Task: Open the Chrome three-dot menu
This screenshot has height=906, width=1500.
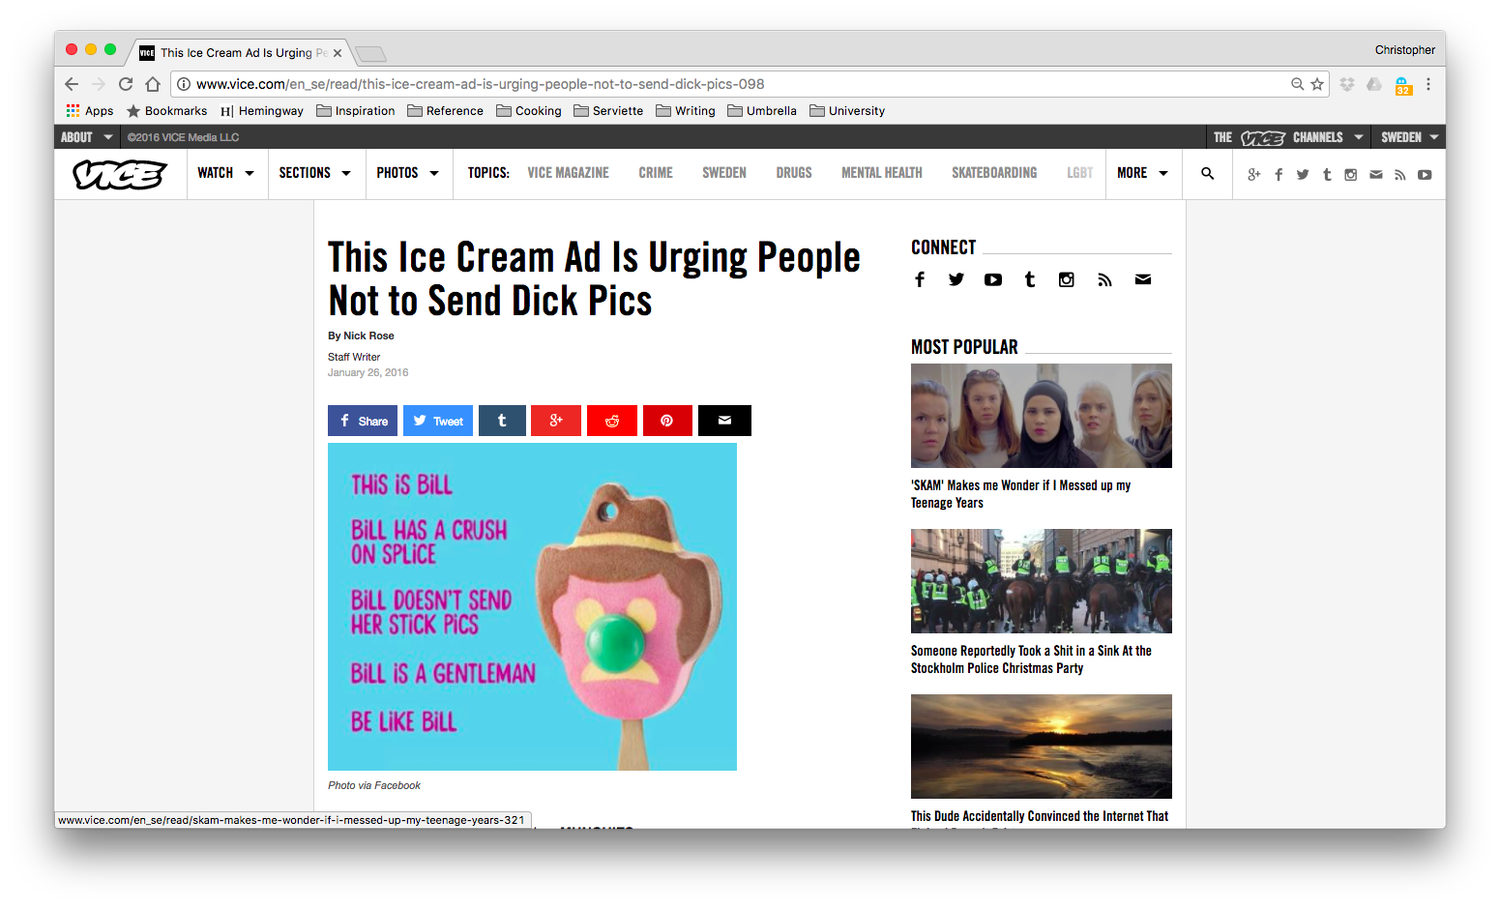Action: tap(1428, 84)
